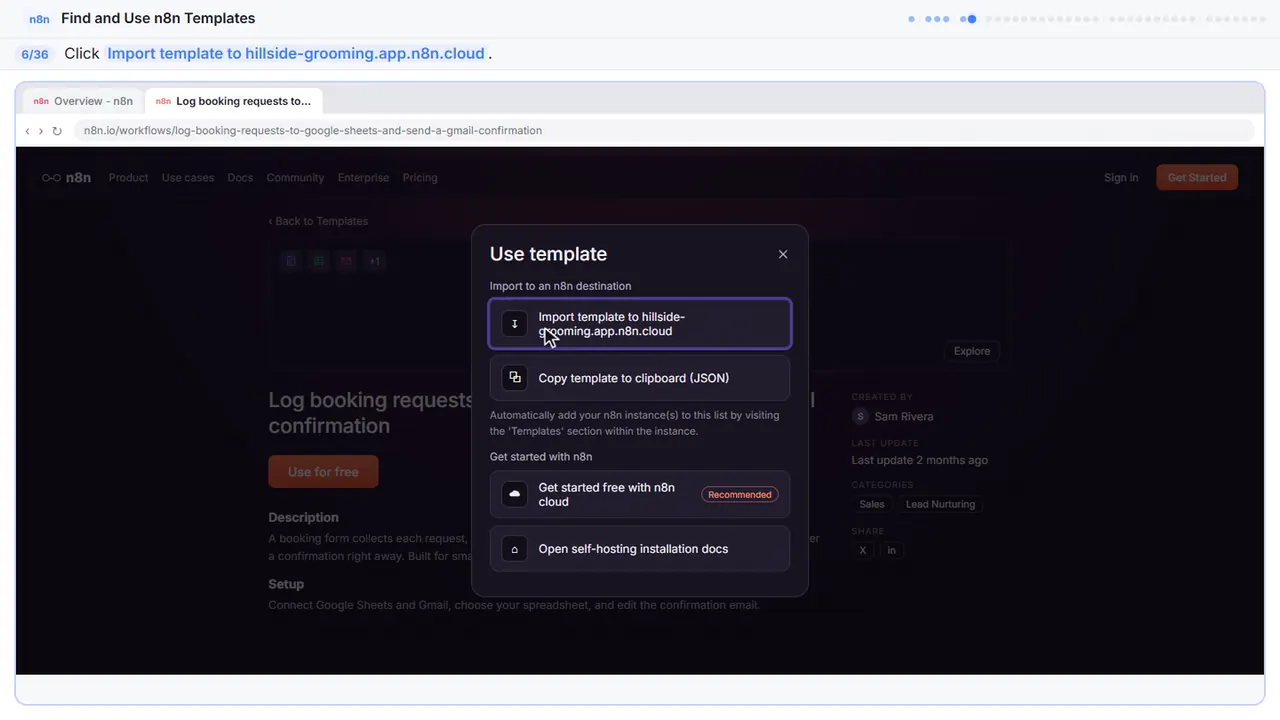Reload the page with the refresh icon
The width and height of the screenshot is (1280, 720).
coord(57,131)
